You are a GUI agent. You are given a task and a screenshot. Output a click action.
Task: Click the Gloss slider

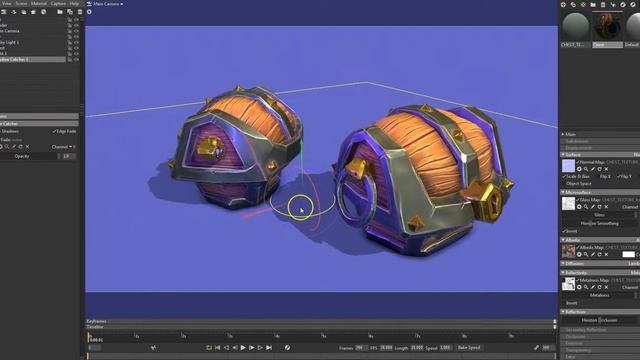pos(599,215)
